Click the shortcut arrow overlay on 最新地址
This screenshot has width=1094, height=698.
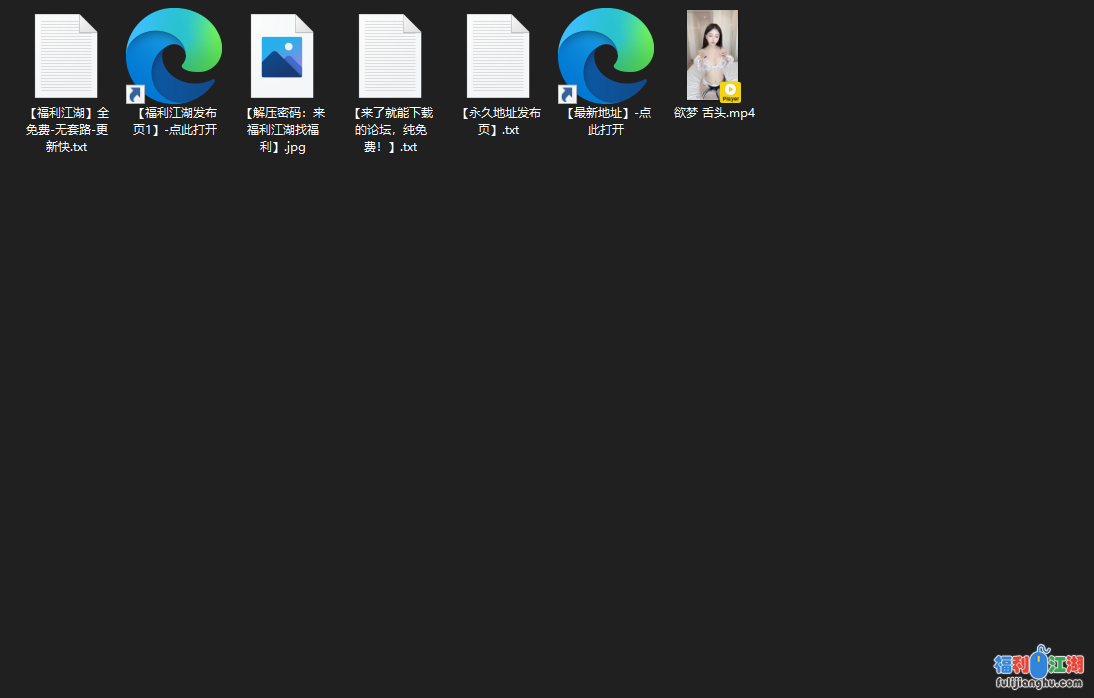point(567,94)
